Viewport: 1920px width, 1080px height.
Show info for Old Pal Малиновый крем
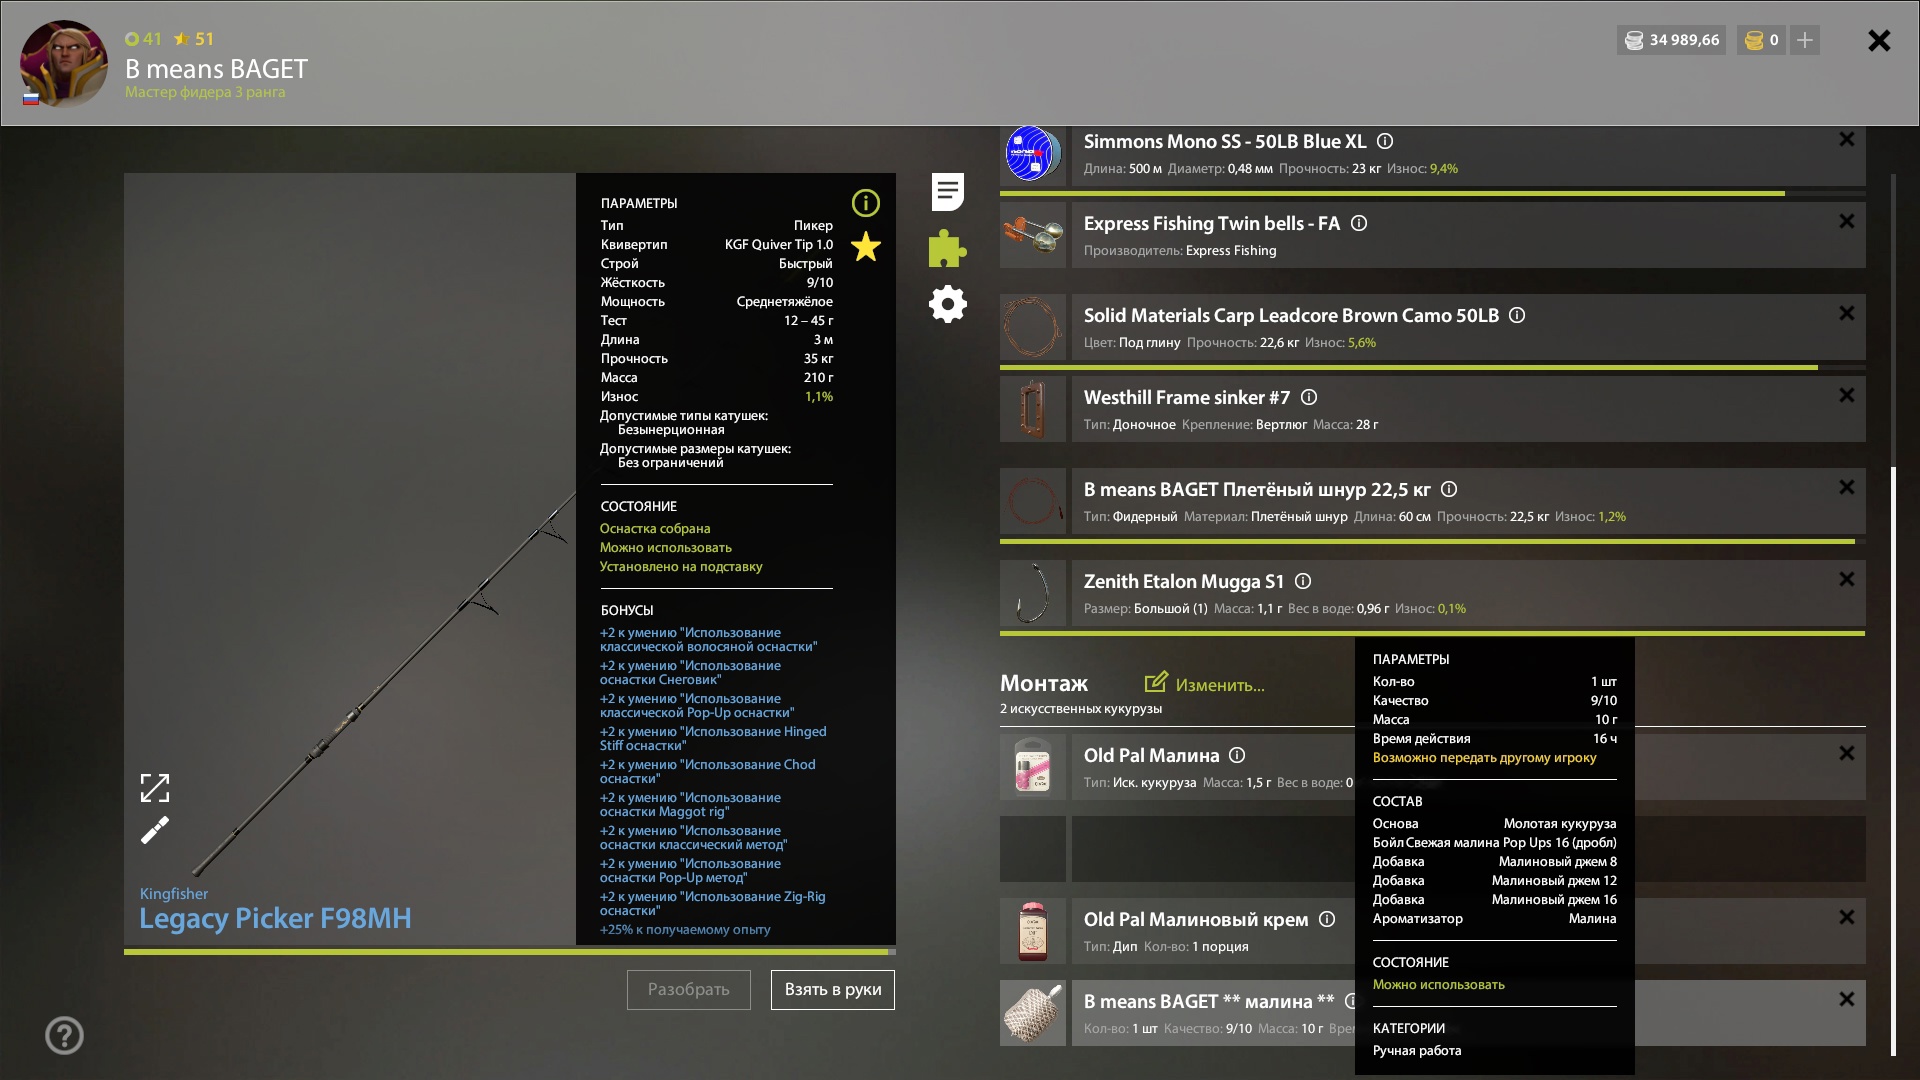pos(1327,919)
